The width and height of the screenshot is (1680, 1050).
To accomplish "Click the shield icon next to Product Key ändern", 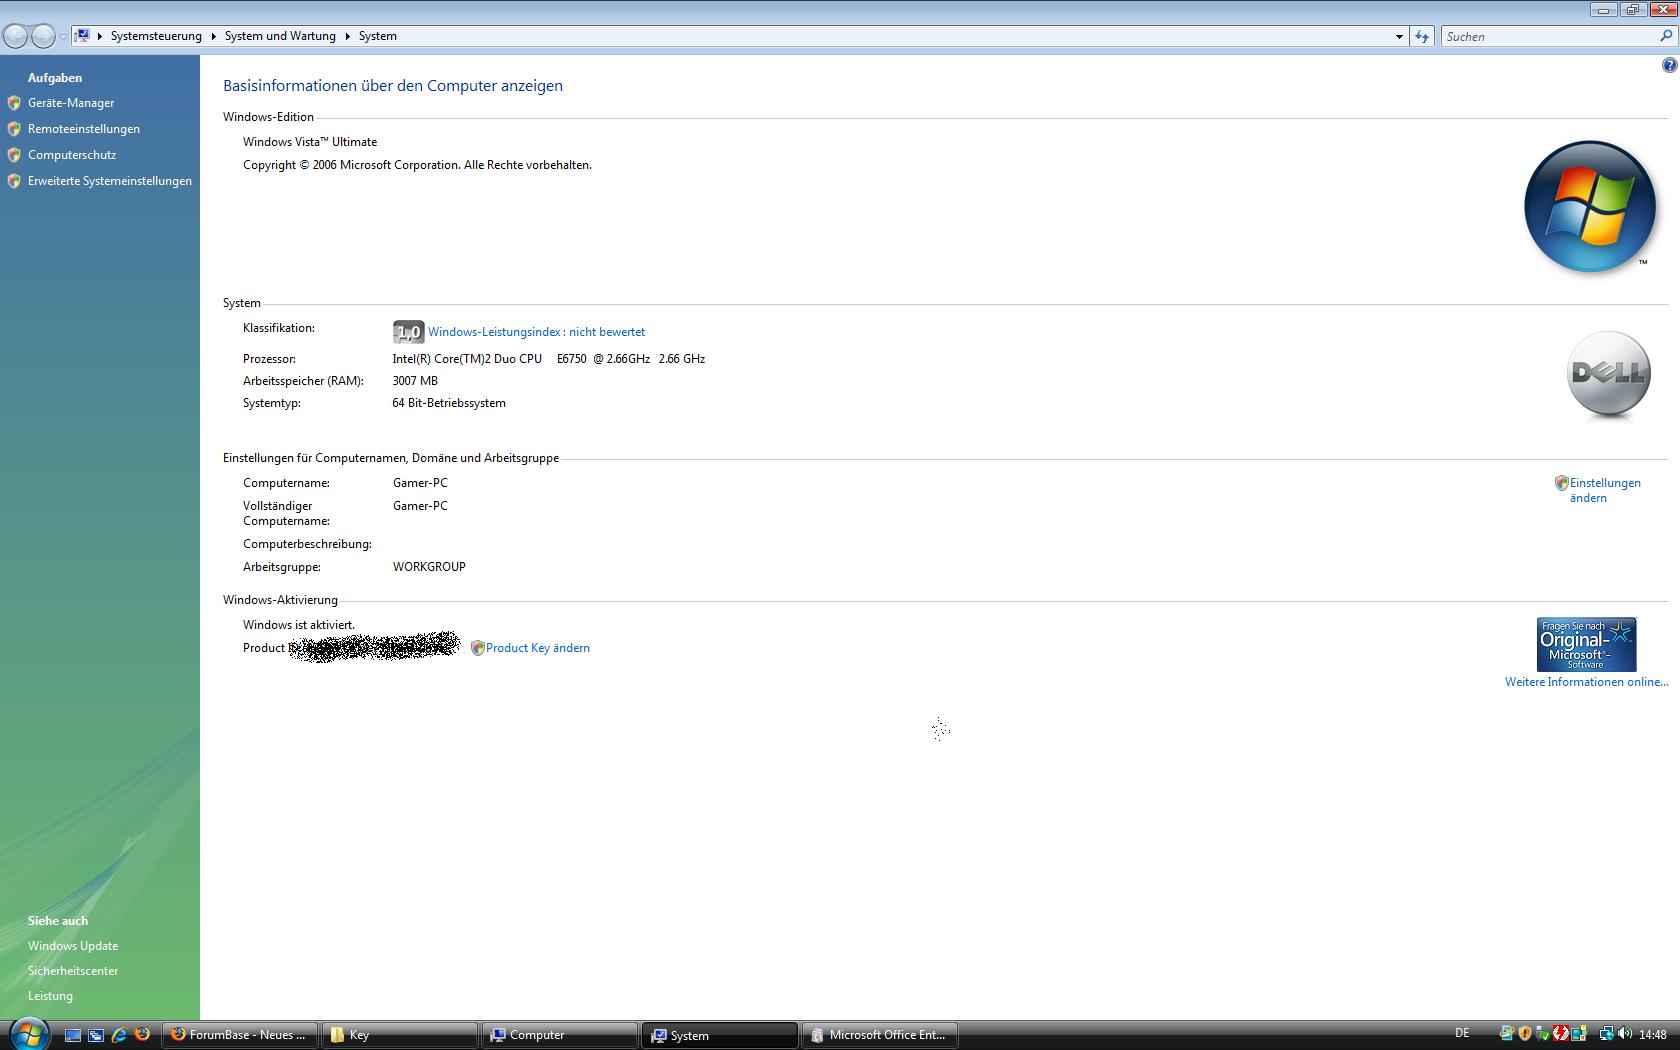I will 477,648.
